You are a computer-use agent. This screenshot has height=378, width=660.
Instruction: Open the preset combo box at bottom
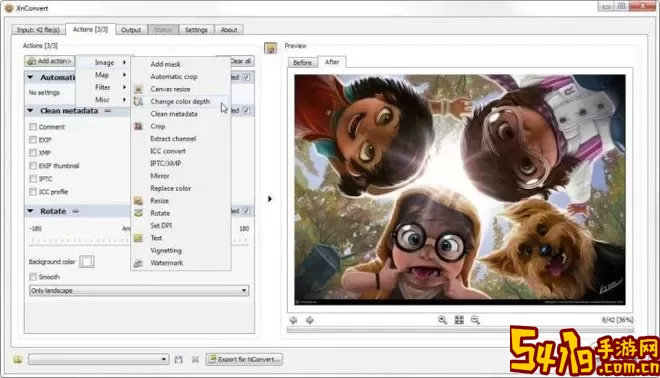(x=98, y=359)
